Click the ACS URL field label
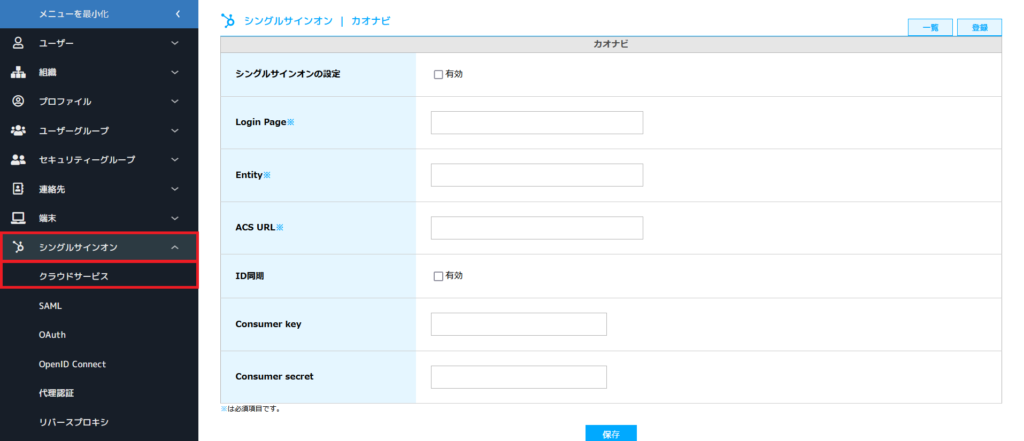1024x441 pixels. pyautogui.click(x=255, y=228)
